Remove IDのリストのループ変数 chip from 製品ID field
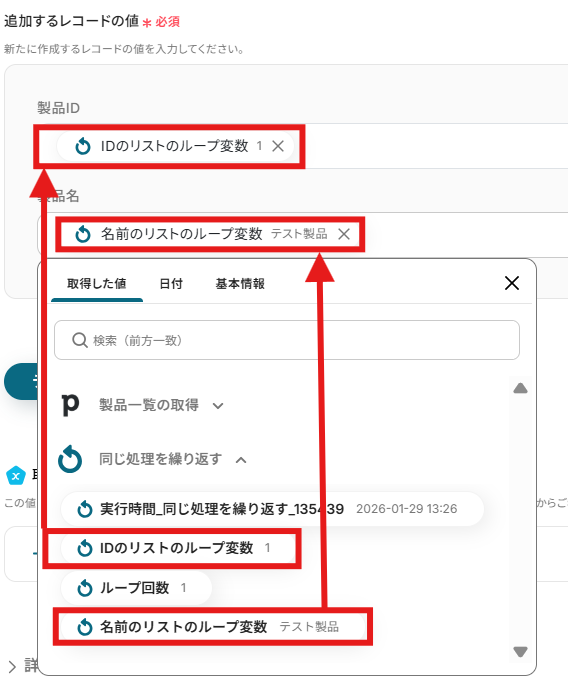This screenshot has height=682, width=568. click(x=278, y=146)
